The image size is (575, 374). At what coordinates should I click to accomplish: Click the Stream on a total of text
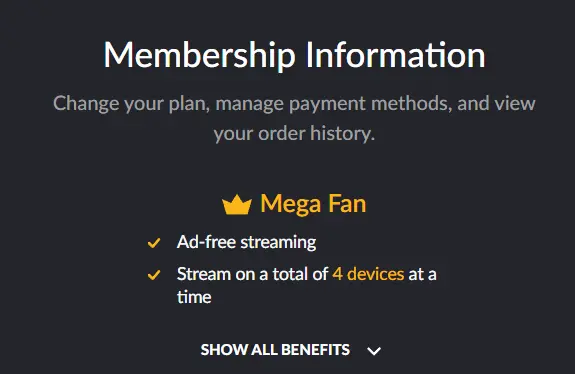252,274
